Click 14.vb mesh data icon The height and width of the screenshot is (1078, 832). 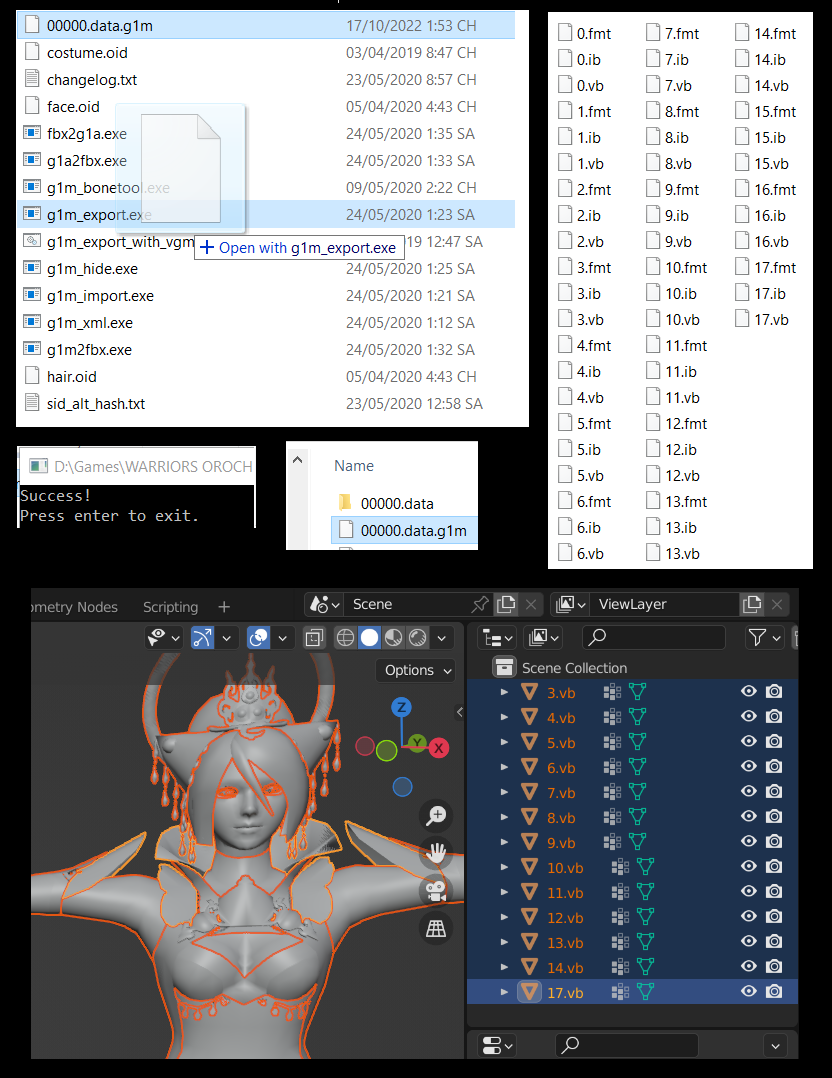point(645,967)
